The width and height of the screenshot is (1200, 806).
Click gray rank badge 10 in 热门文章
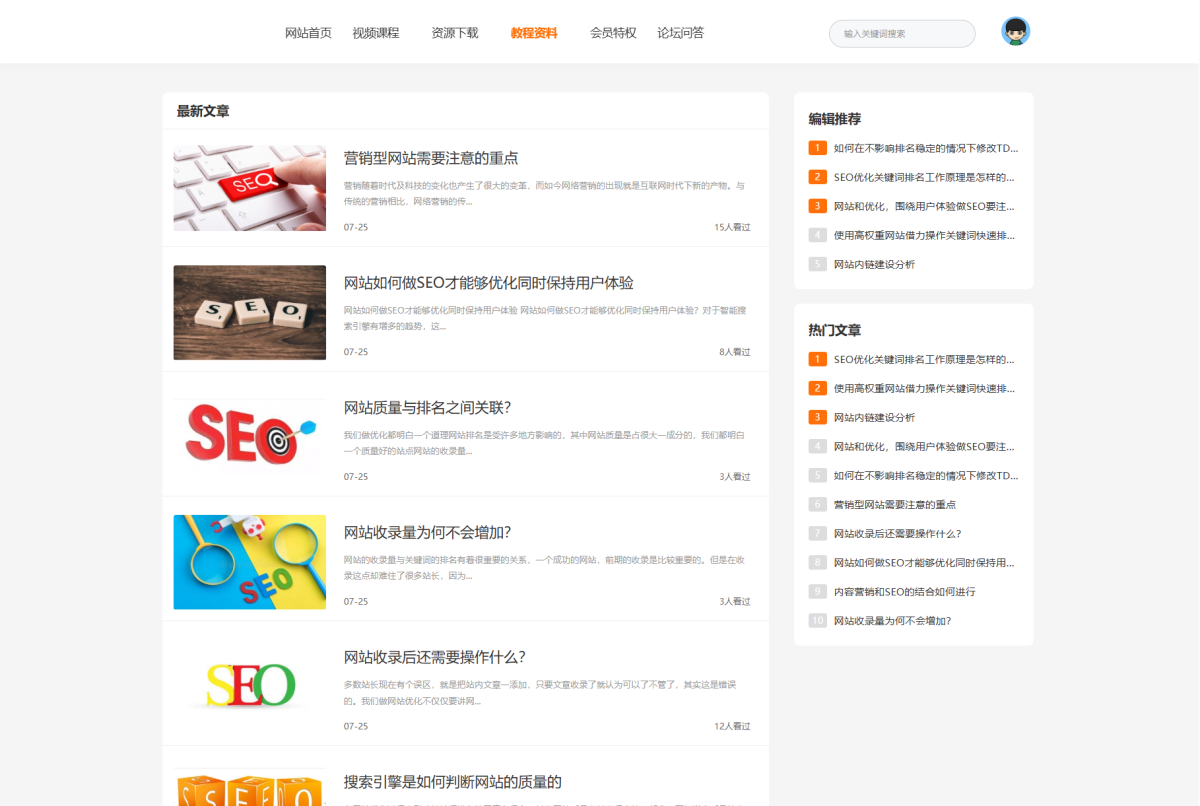(x=818, y=620)
